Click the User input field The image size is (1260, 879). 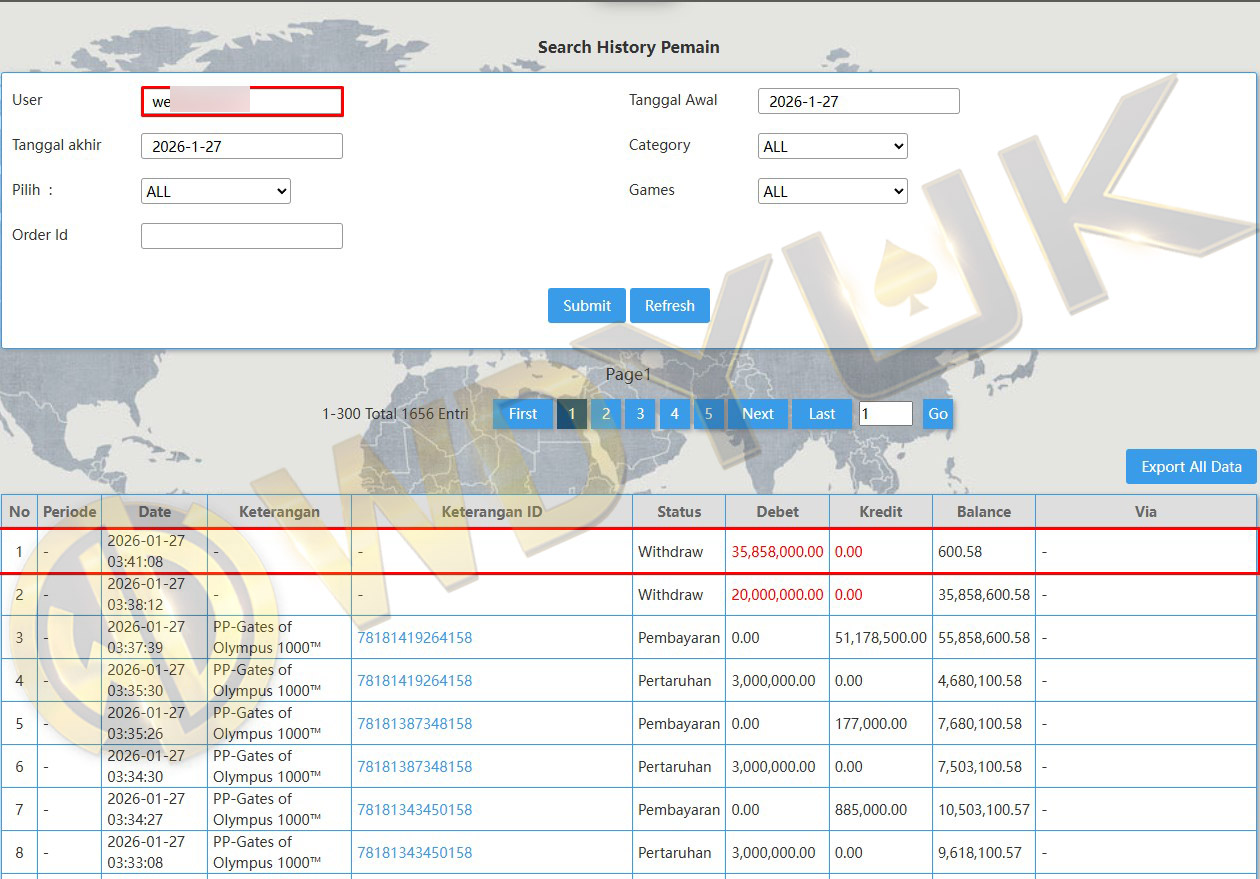[242, 101]
